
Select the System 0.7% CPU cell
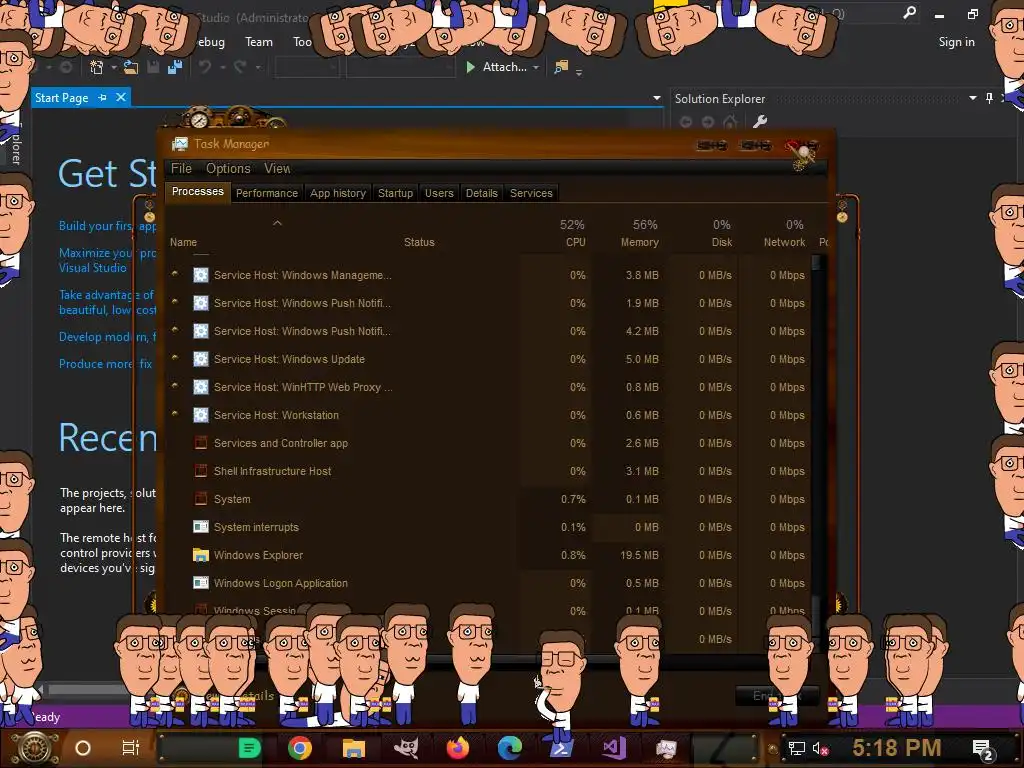click(556, 499)
